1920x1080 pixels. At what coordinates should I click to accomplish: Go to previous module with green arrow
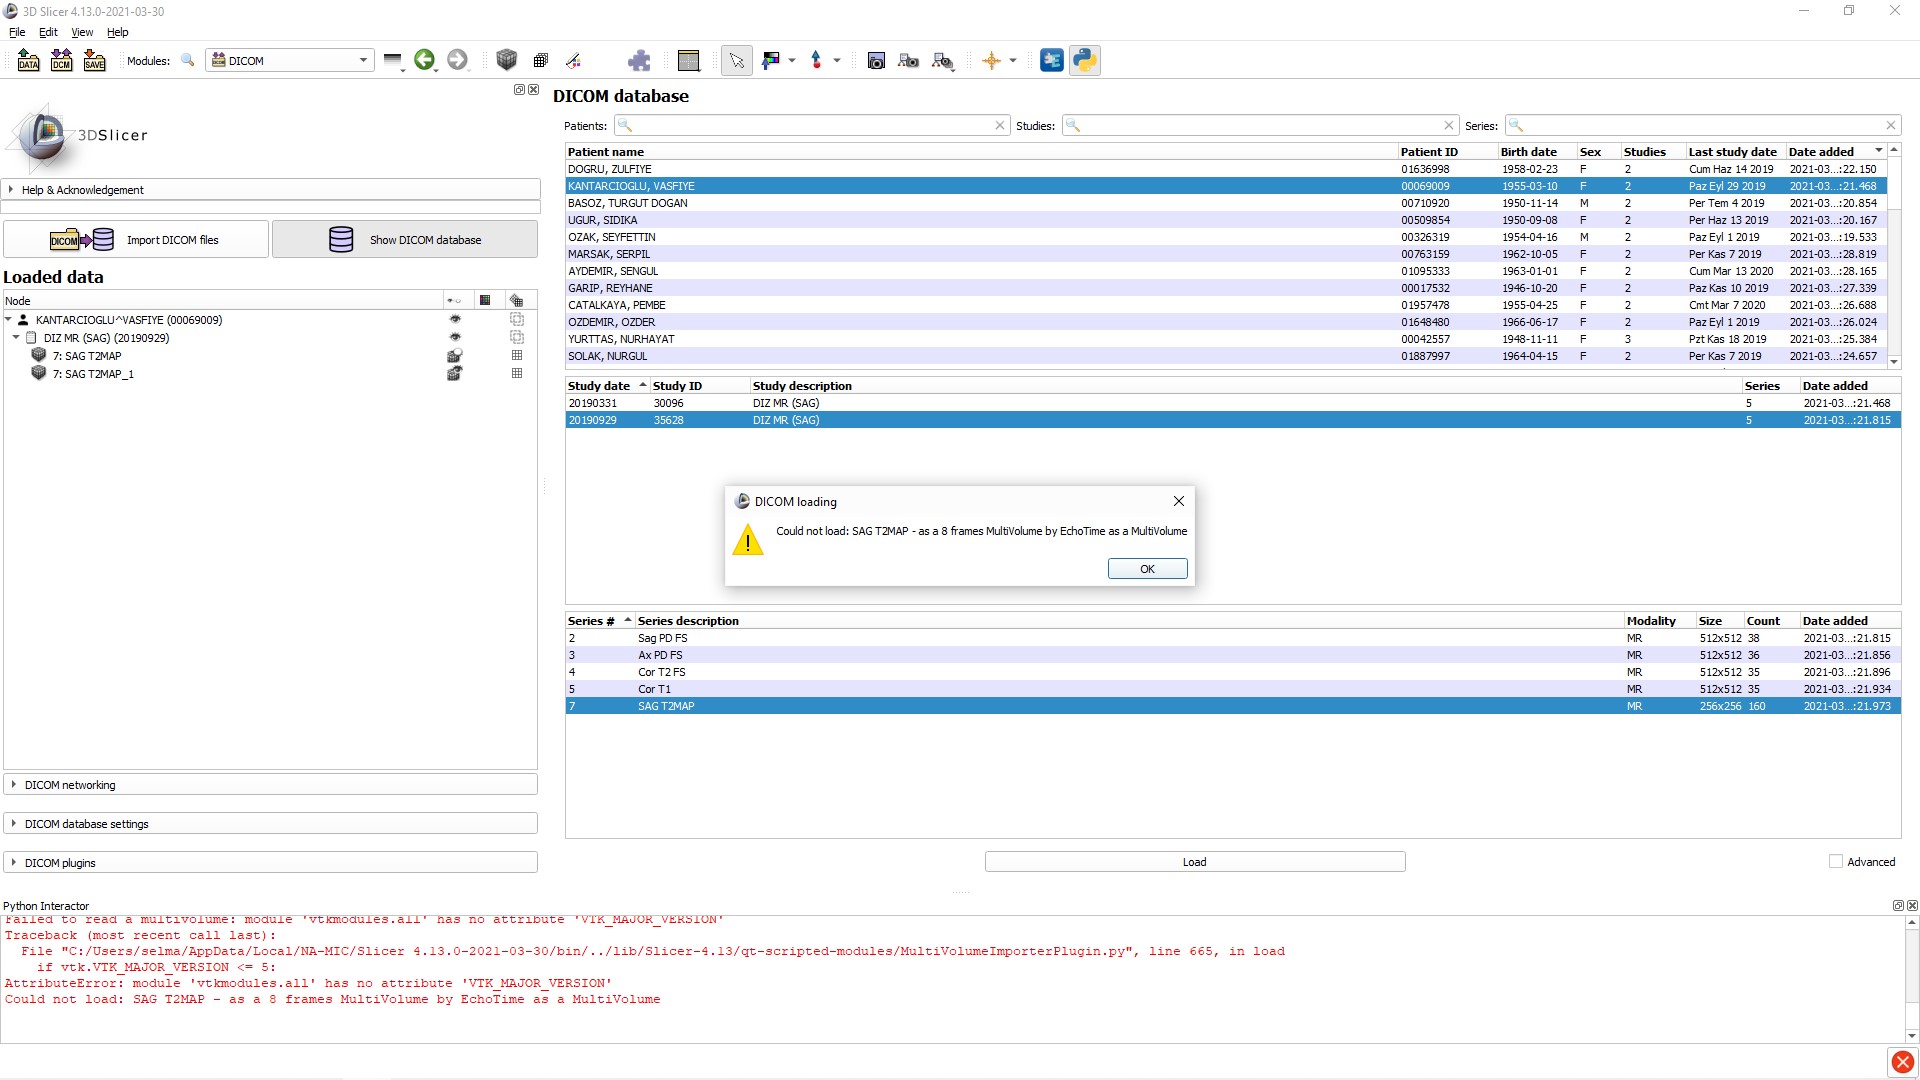(424, 60)
